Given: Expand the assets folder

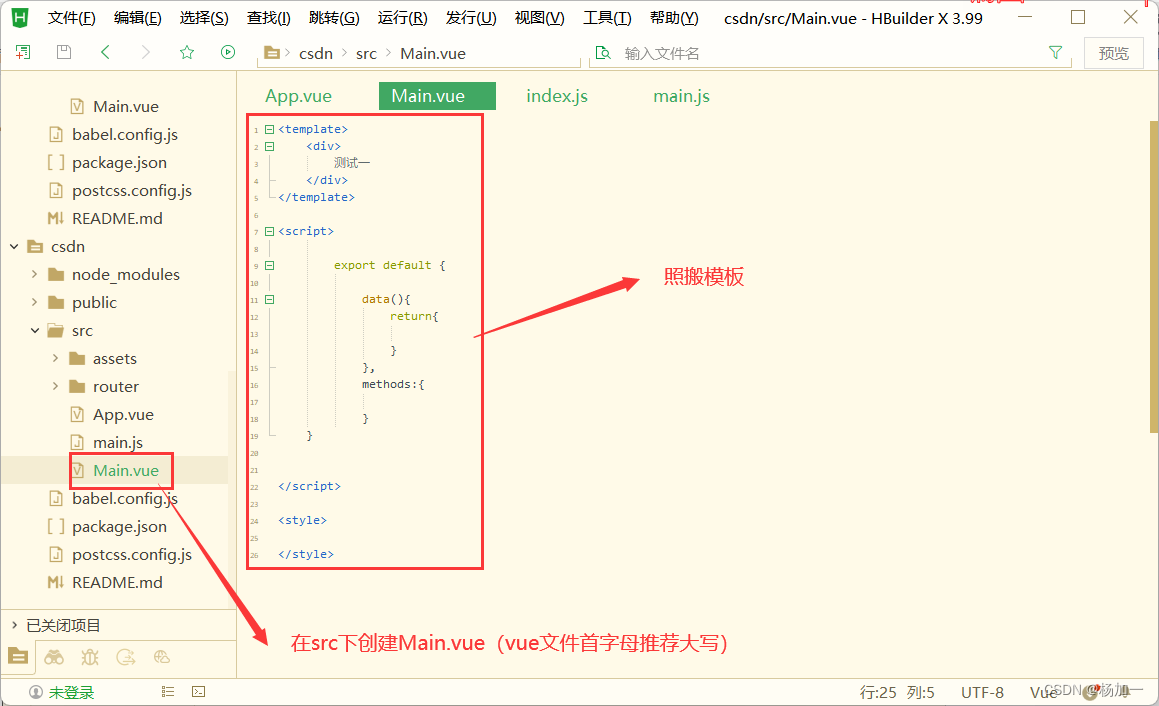Looking at the screenshot, I should (x=55, y=359).
